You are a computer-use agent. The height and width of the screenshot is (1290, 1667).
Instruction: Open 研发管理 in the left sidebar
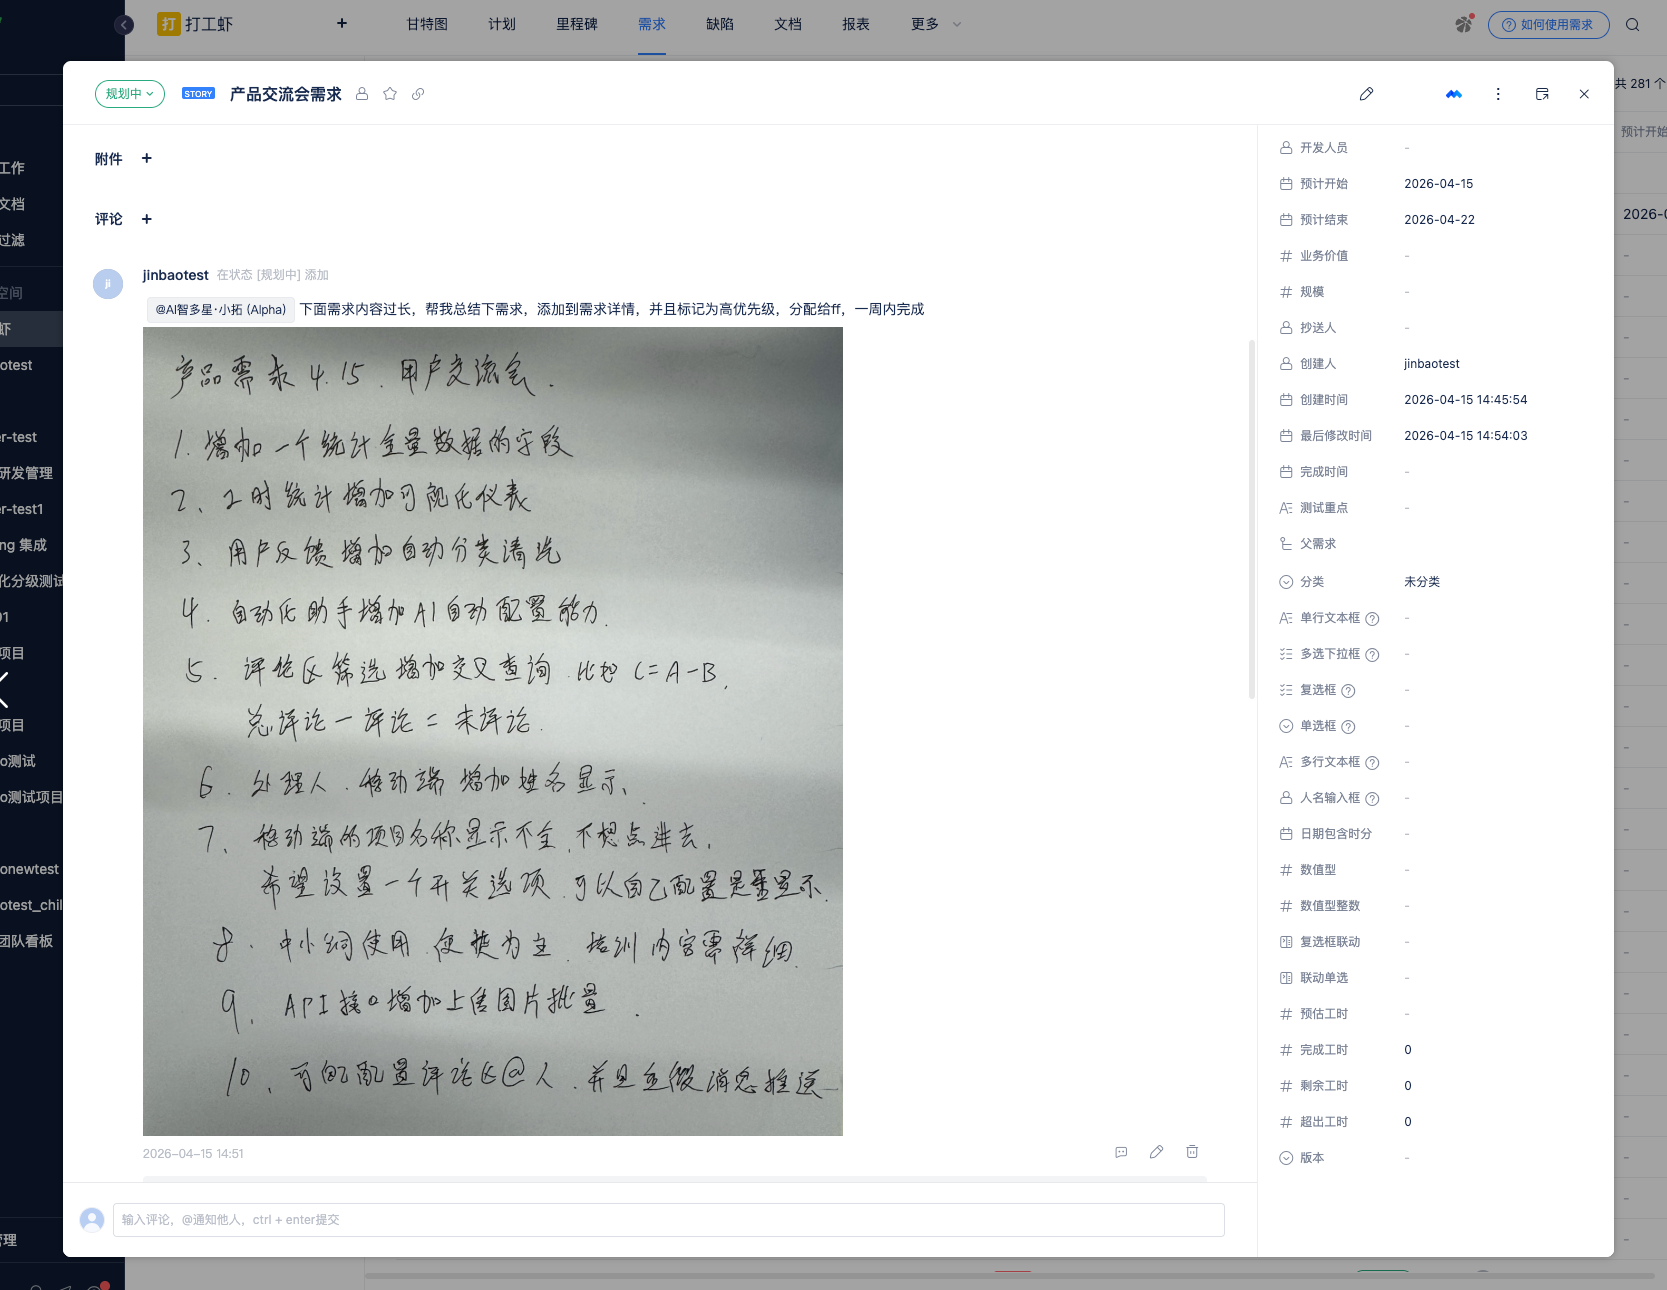click(27, 473)
